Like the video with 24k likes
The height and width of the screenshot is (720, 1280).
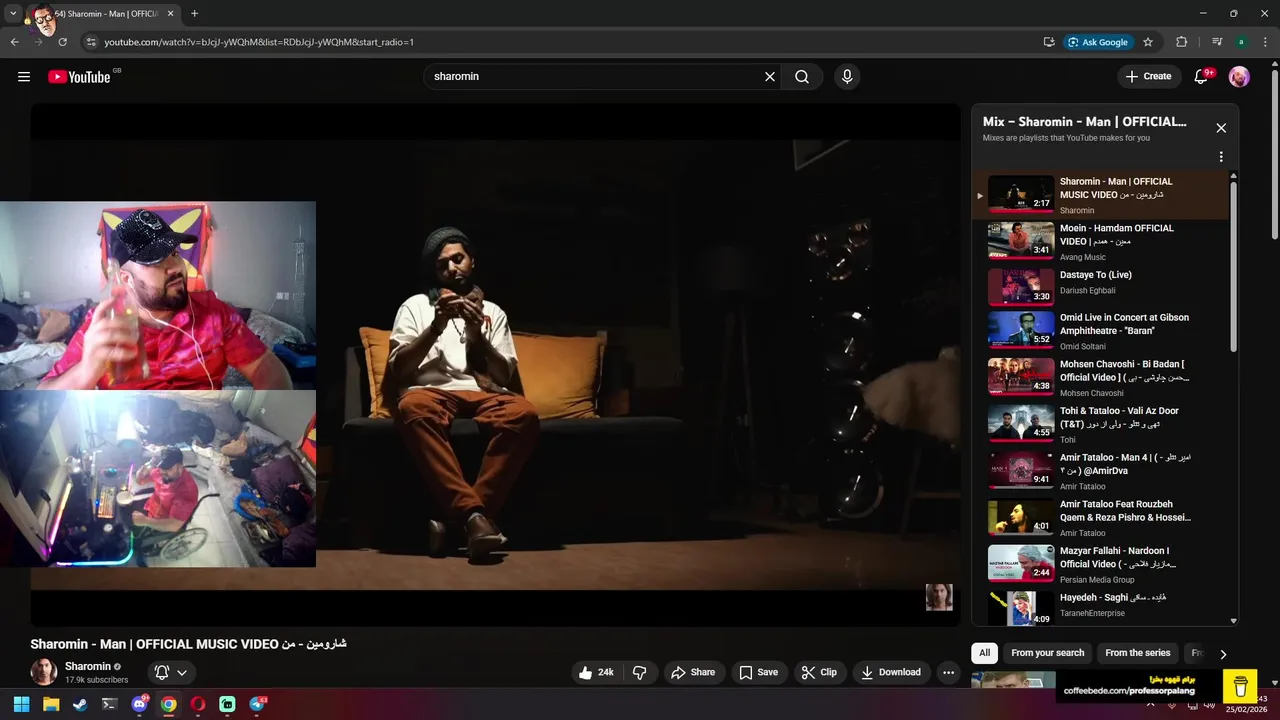click(x=596, y=673)
